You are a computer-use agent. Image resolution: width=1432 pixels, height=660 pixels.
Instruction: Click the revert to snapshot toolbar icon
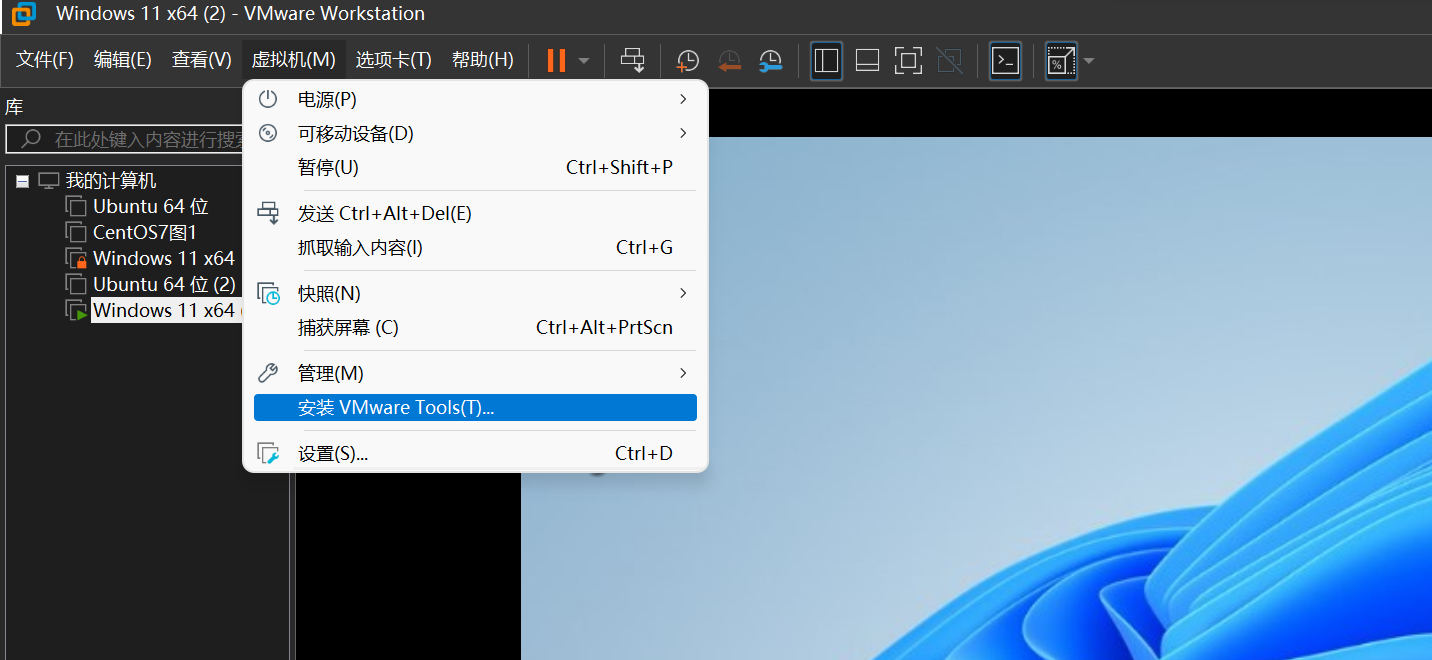tap(729, 61)
